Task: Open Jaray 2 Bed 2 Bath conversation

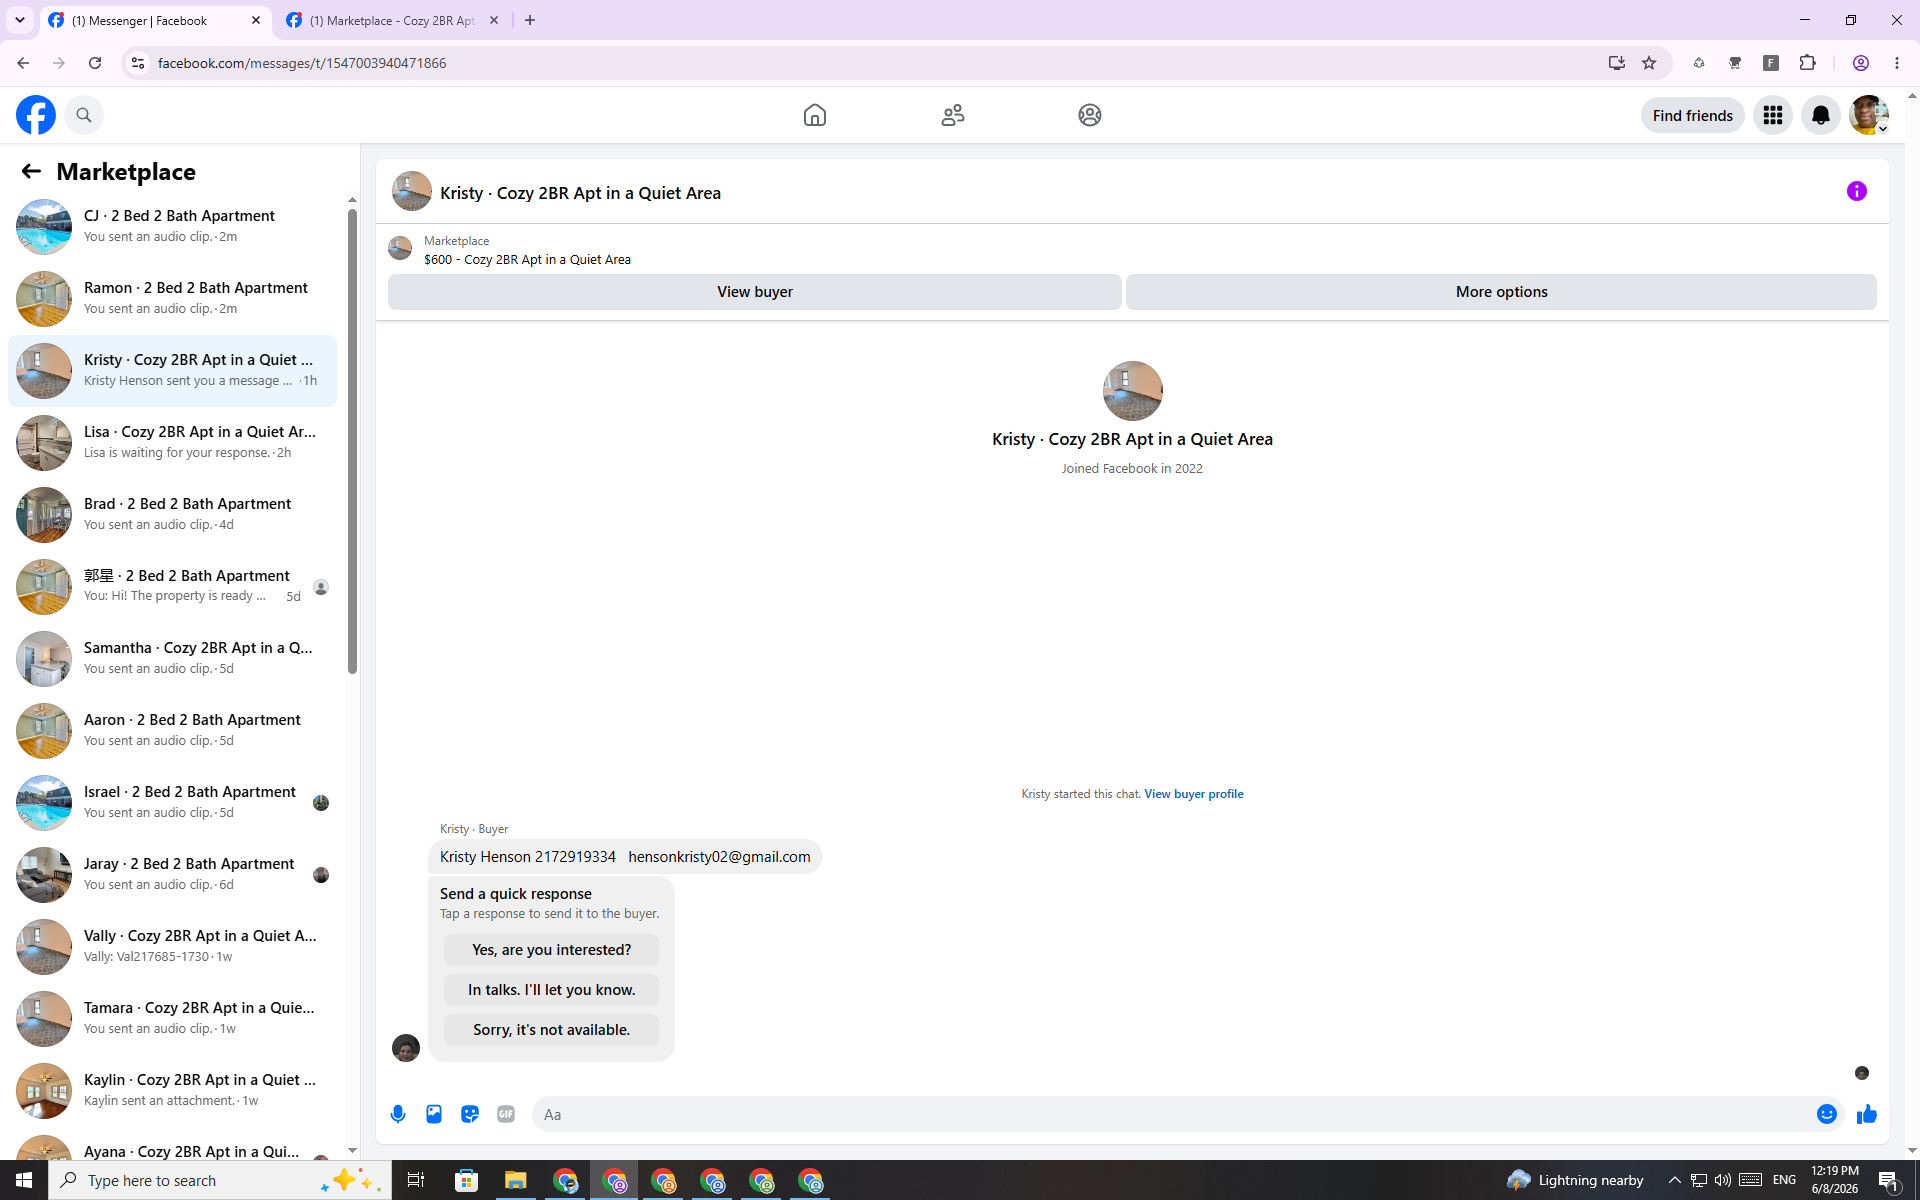Action: (172, 875)
